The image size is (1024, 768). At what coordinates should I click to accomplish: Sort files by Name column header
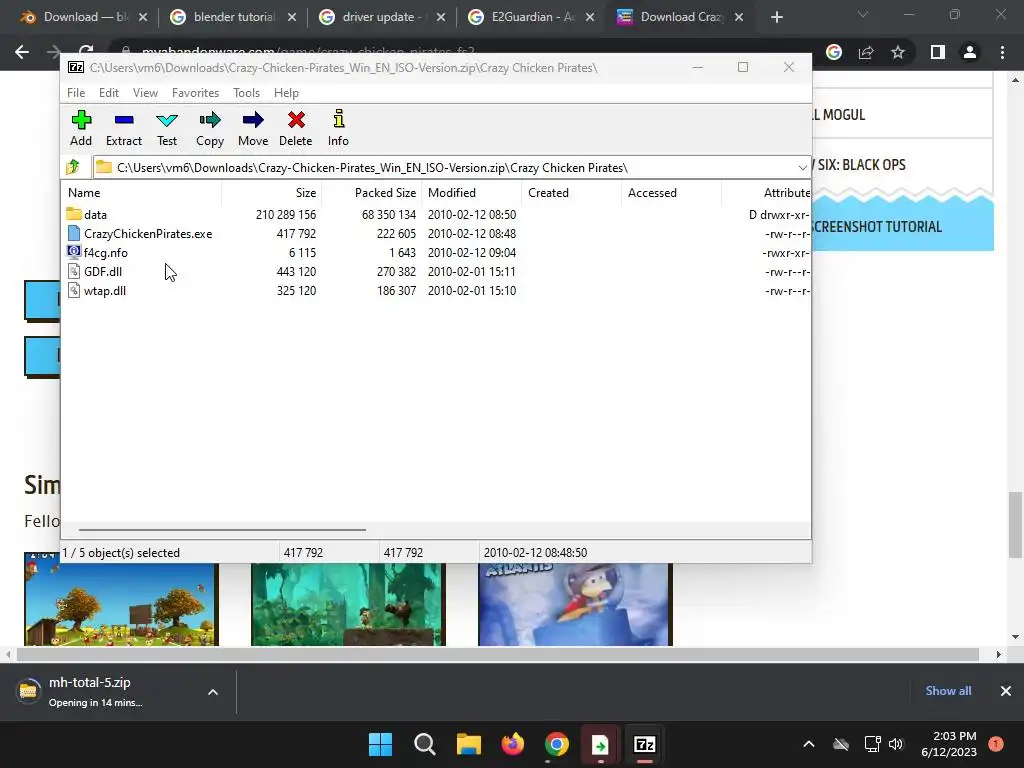(142, 193)
